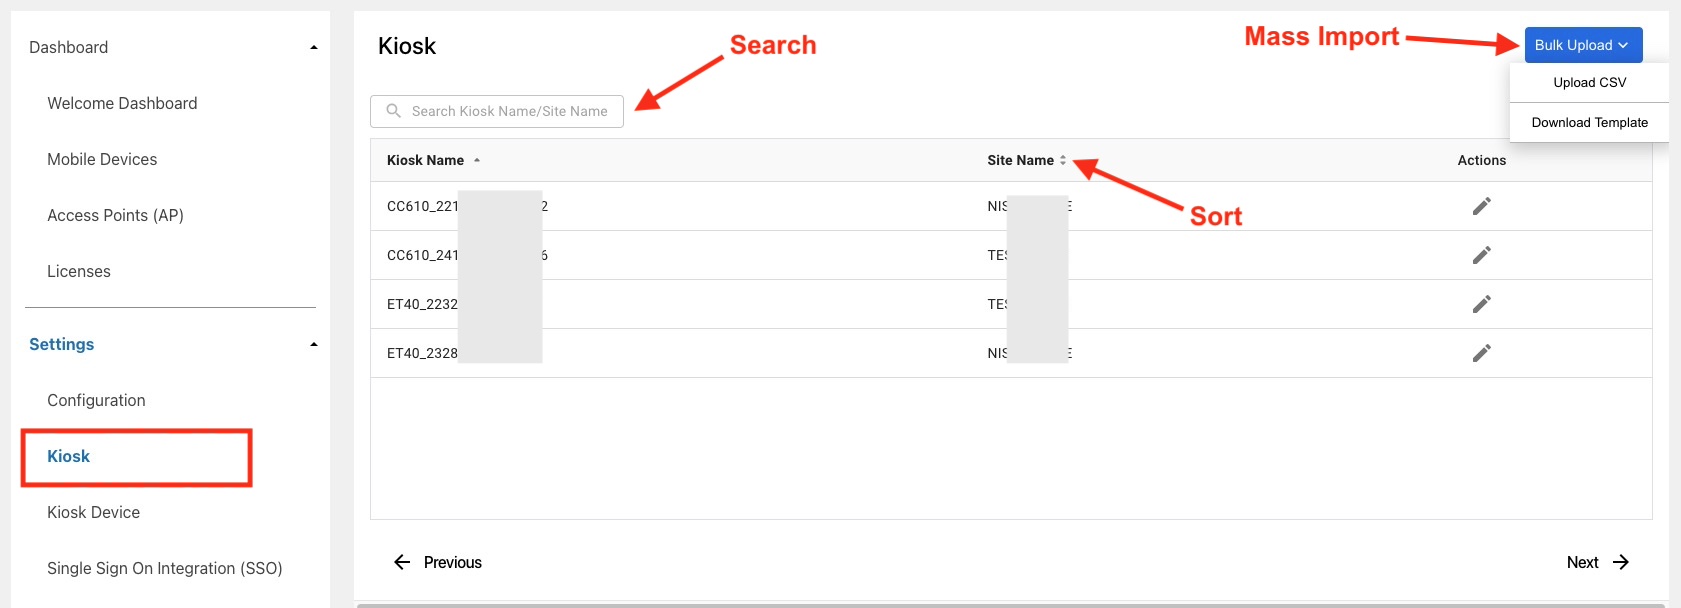The height and width of the screenshot is (608, 1681).
Task: Click the search magnifier icon
Action: coord(394,111)
